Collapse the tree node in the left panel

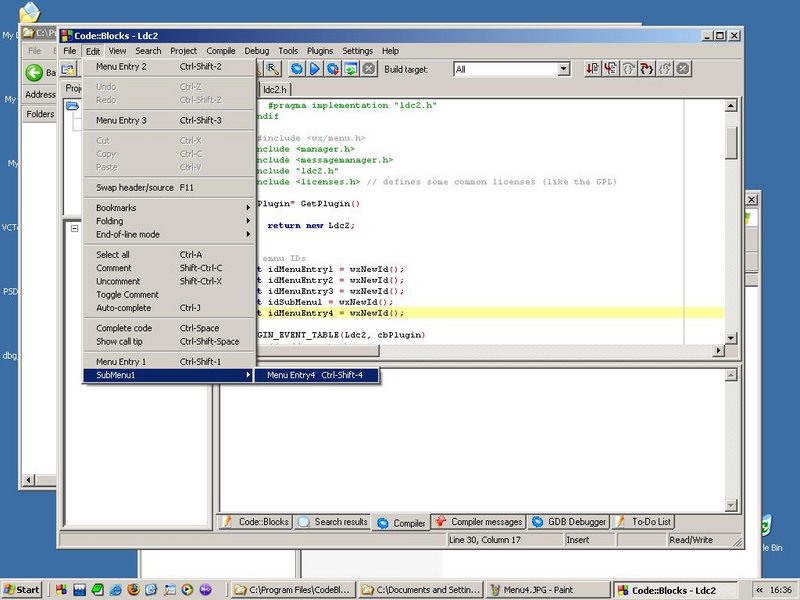tap(74, 229)
